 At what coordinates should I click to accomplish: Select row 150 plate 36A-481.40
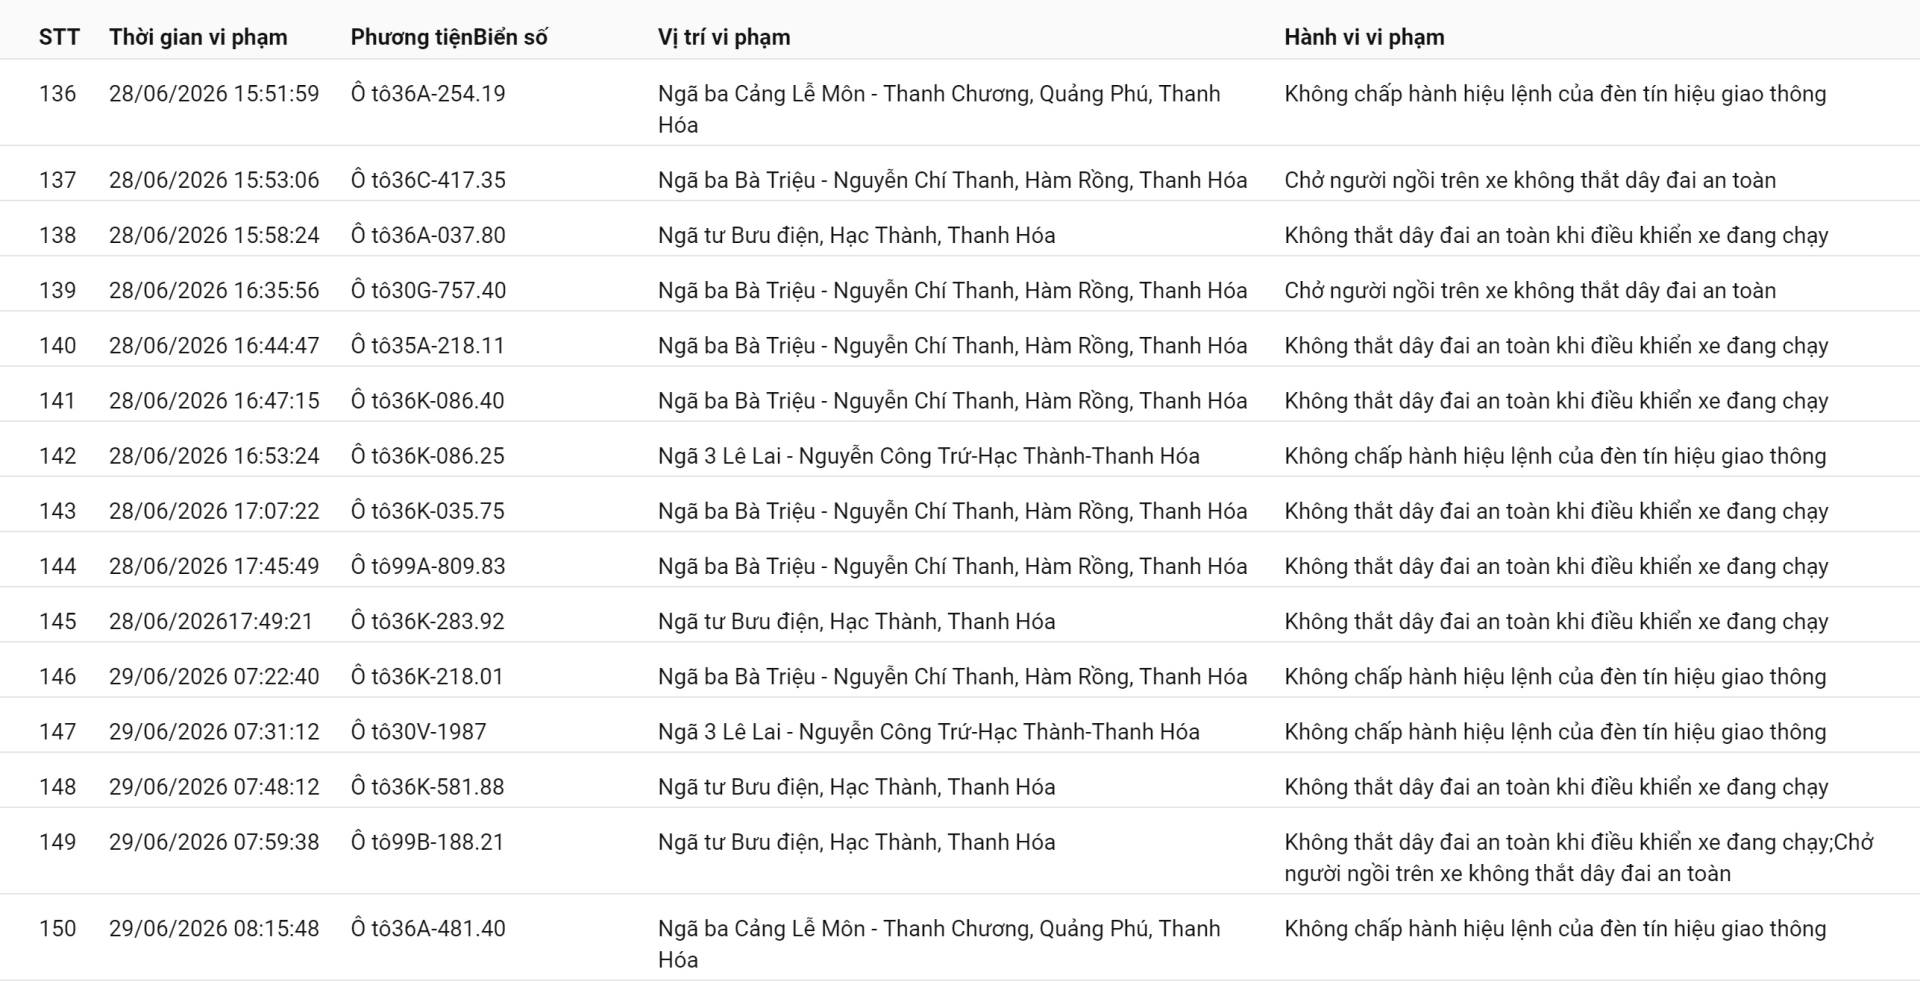(960, 938)
